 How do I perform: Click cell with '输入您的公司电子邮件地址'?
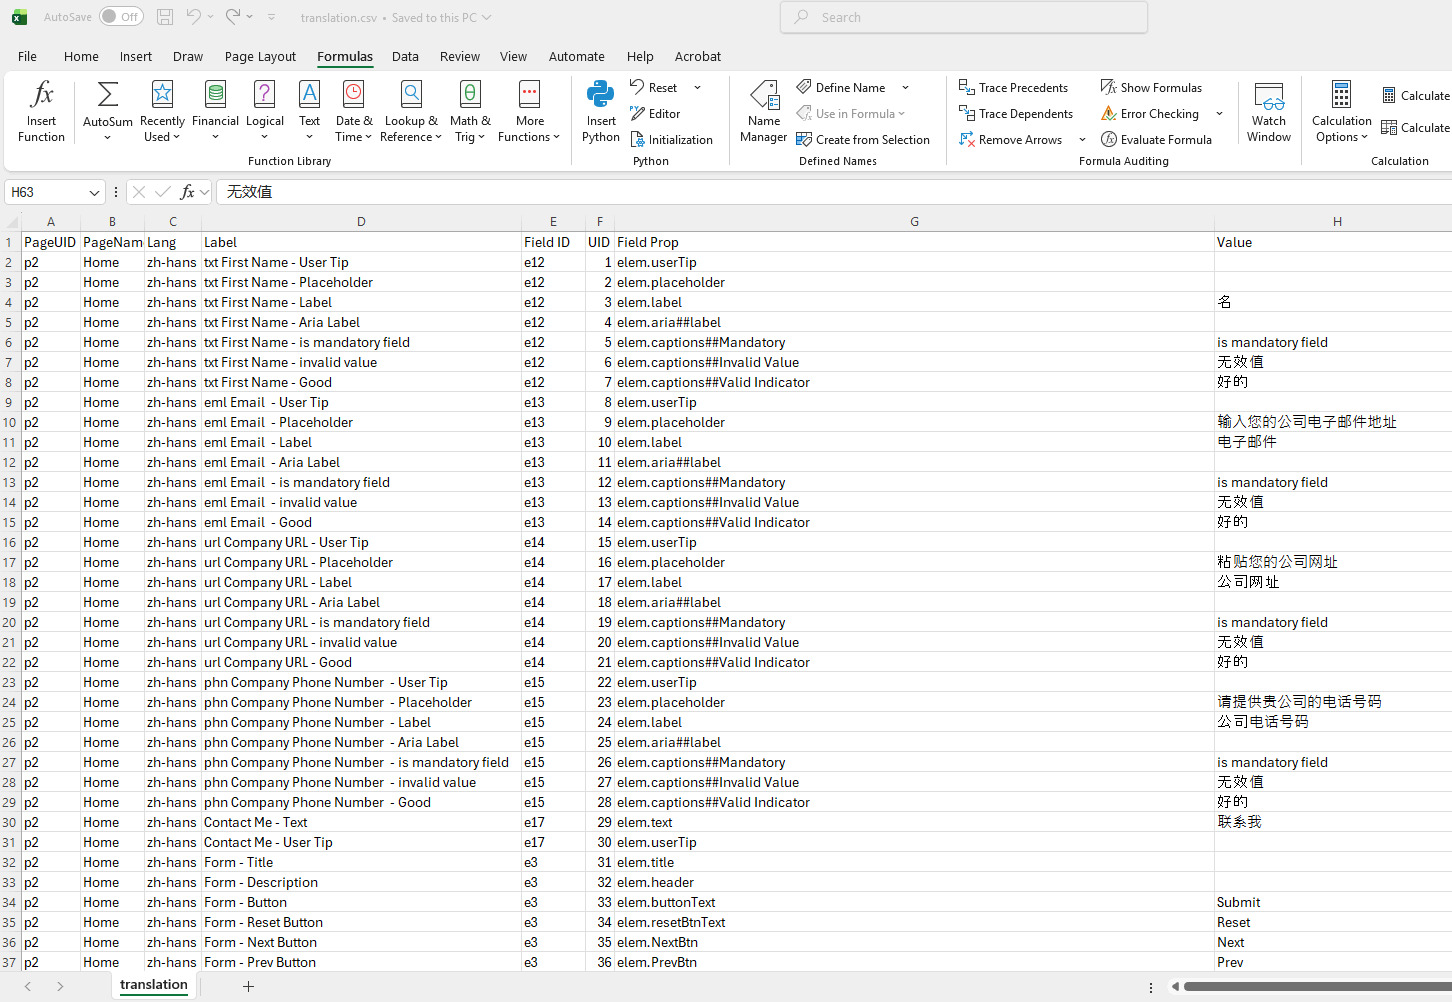1333,422
